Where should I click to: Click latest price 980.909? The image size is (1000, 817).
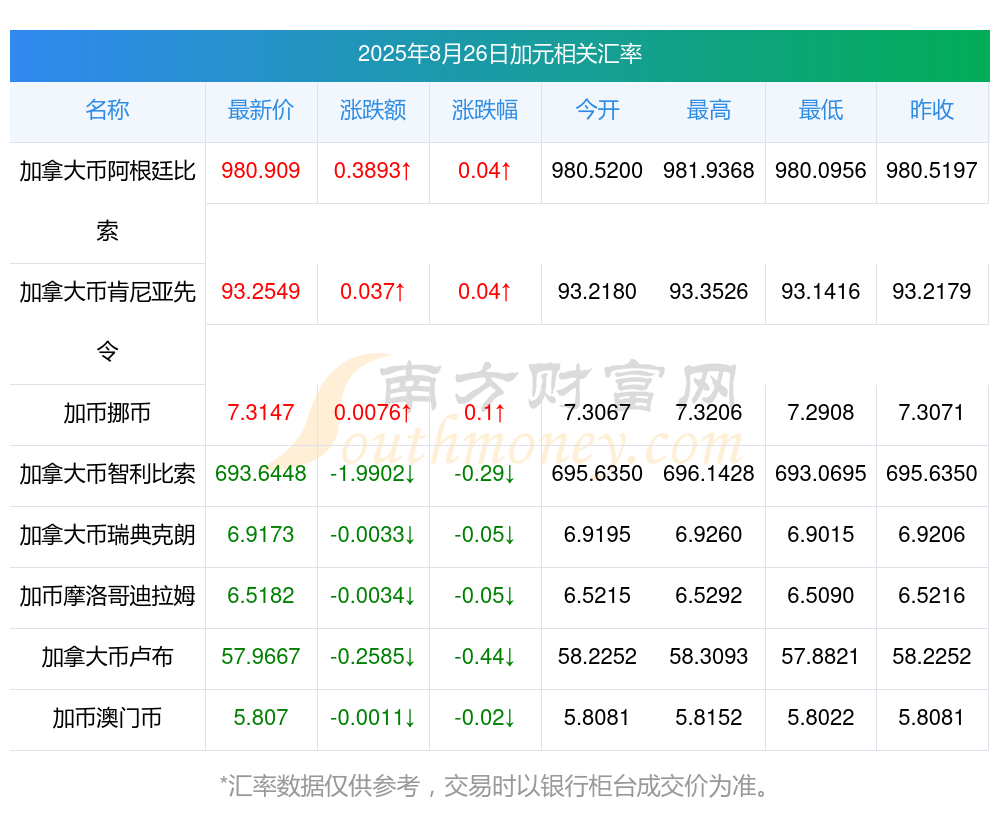click(x=261, y=171)
